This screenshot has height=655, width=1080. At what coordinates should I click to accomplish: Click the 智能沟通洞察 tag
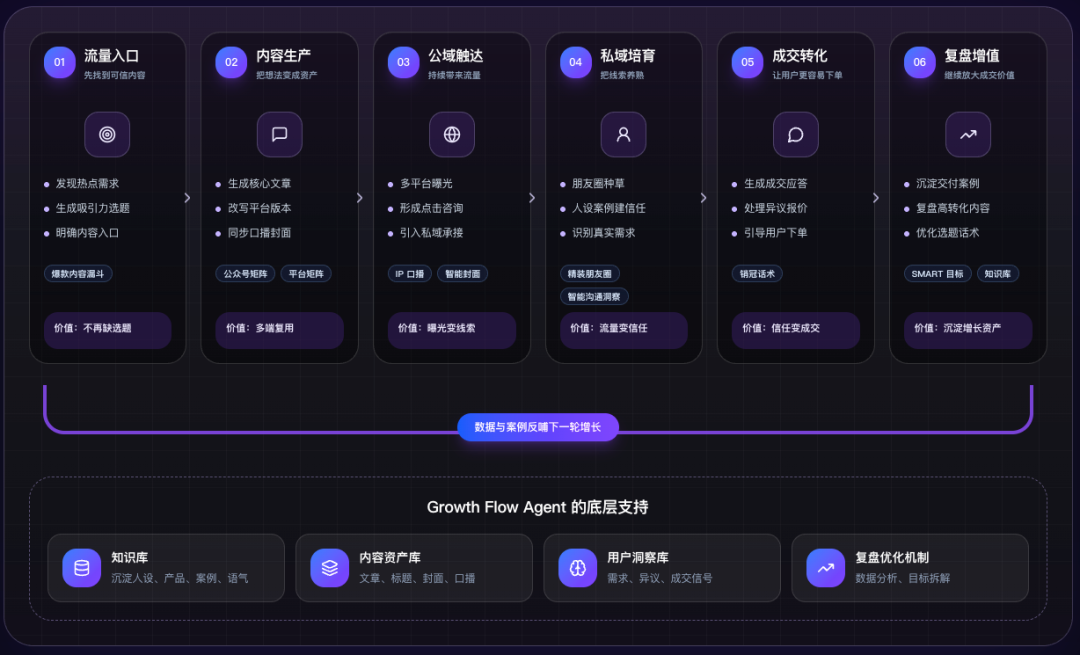[x=594, y=296]
